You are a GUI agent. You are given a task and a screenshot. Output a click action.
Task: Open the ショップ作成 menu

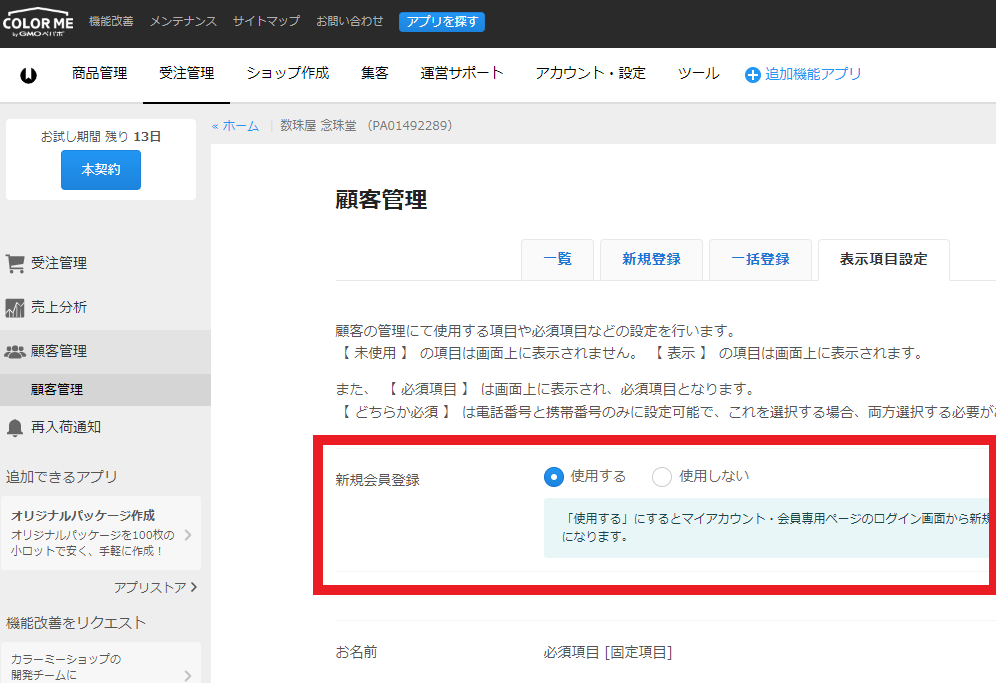[287, 74]
